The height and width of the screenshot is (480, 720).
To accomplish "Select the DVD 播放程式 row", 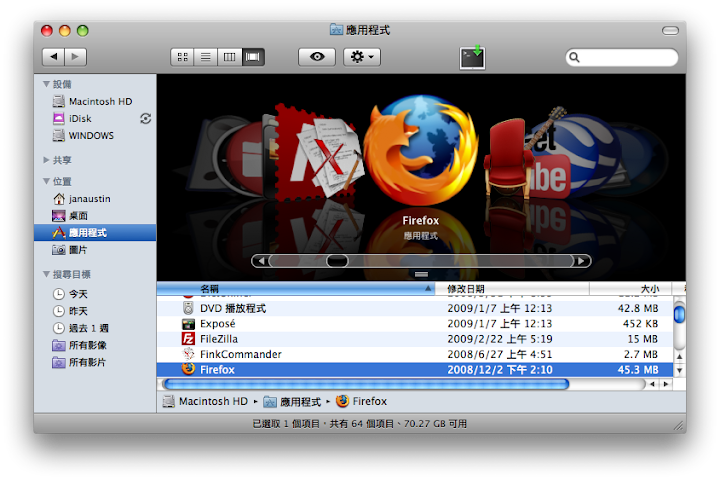I will [415, 308].
